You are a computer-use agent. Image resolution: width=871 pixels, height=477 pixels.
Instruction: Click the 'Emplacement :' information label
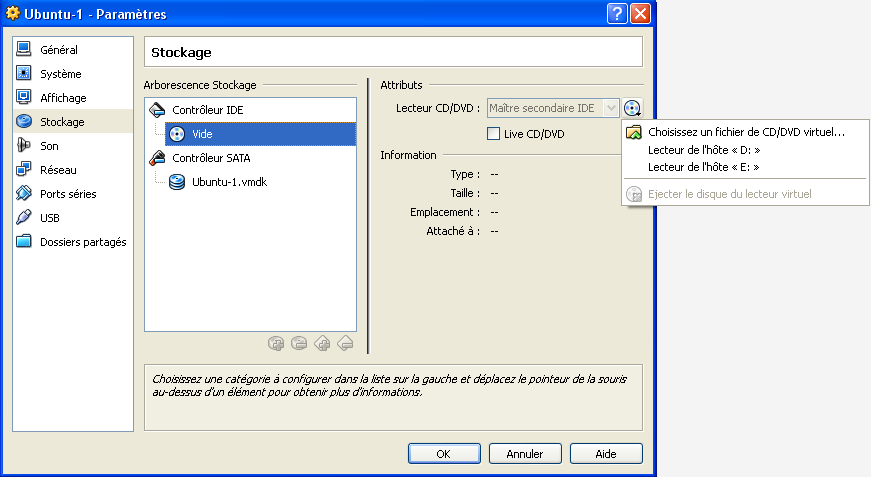[445, 212]
